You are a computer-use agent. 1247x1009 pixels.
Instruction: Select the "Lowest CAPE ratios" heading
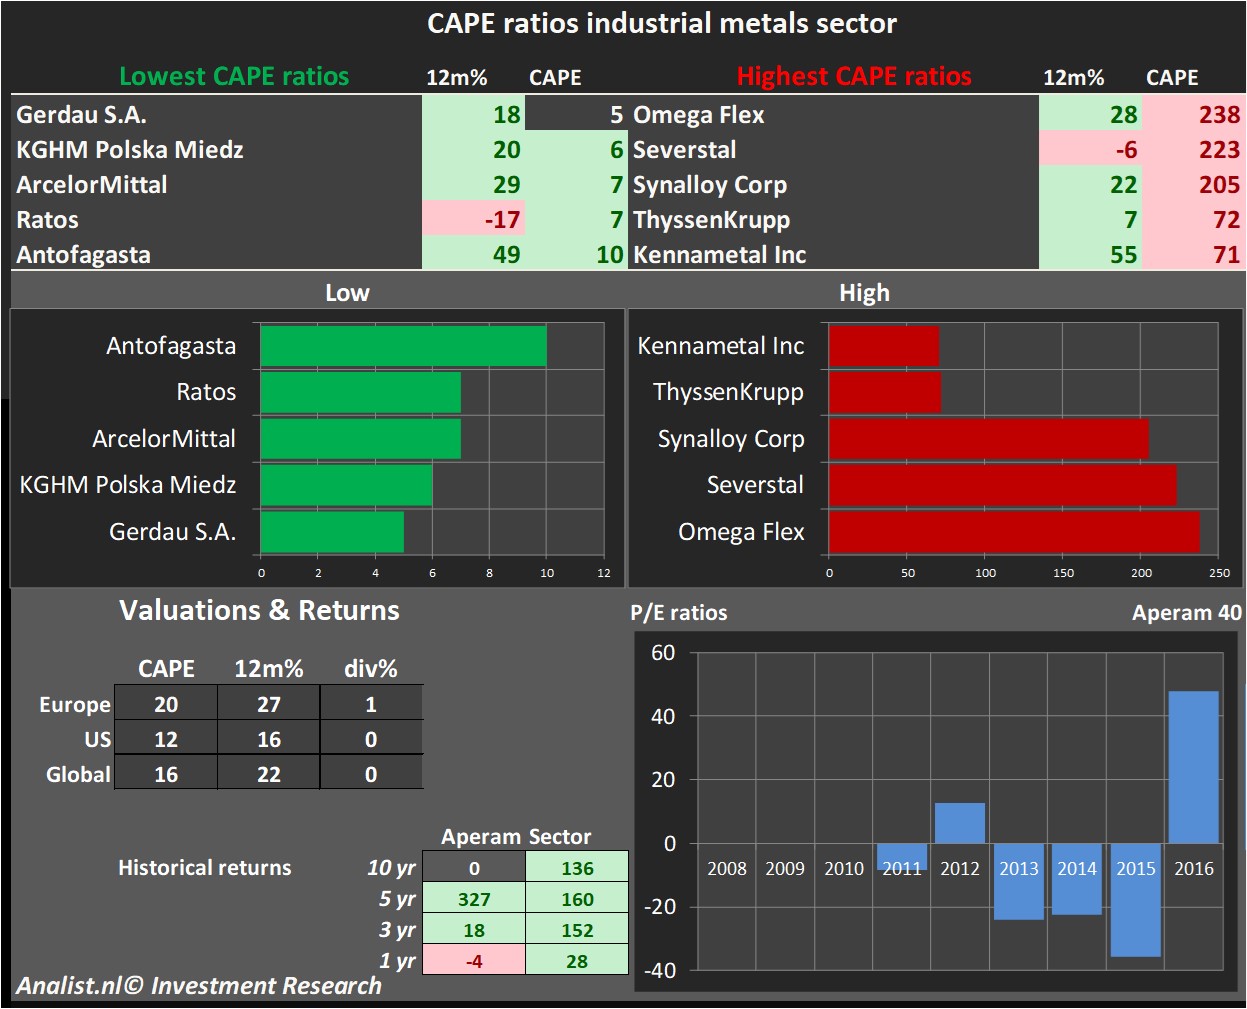pos(234,77)
